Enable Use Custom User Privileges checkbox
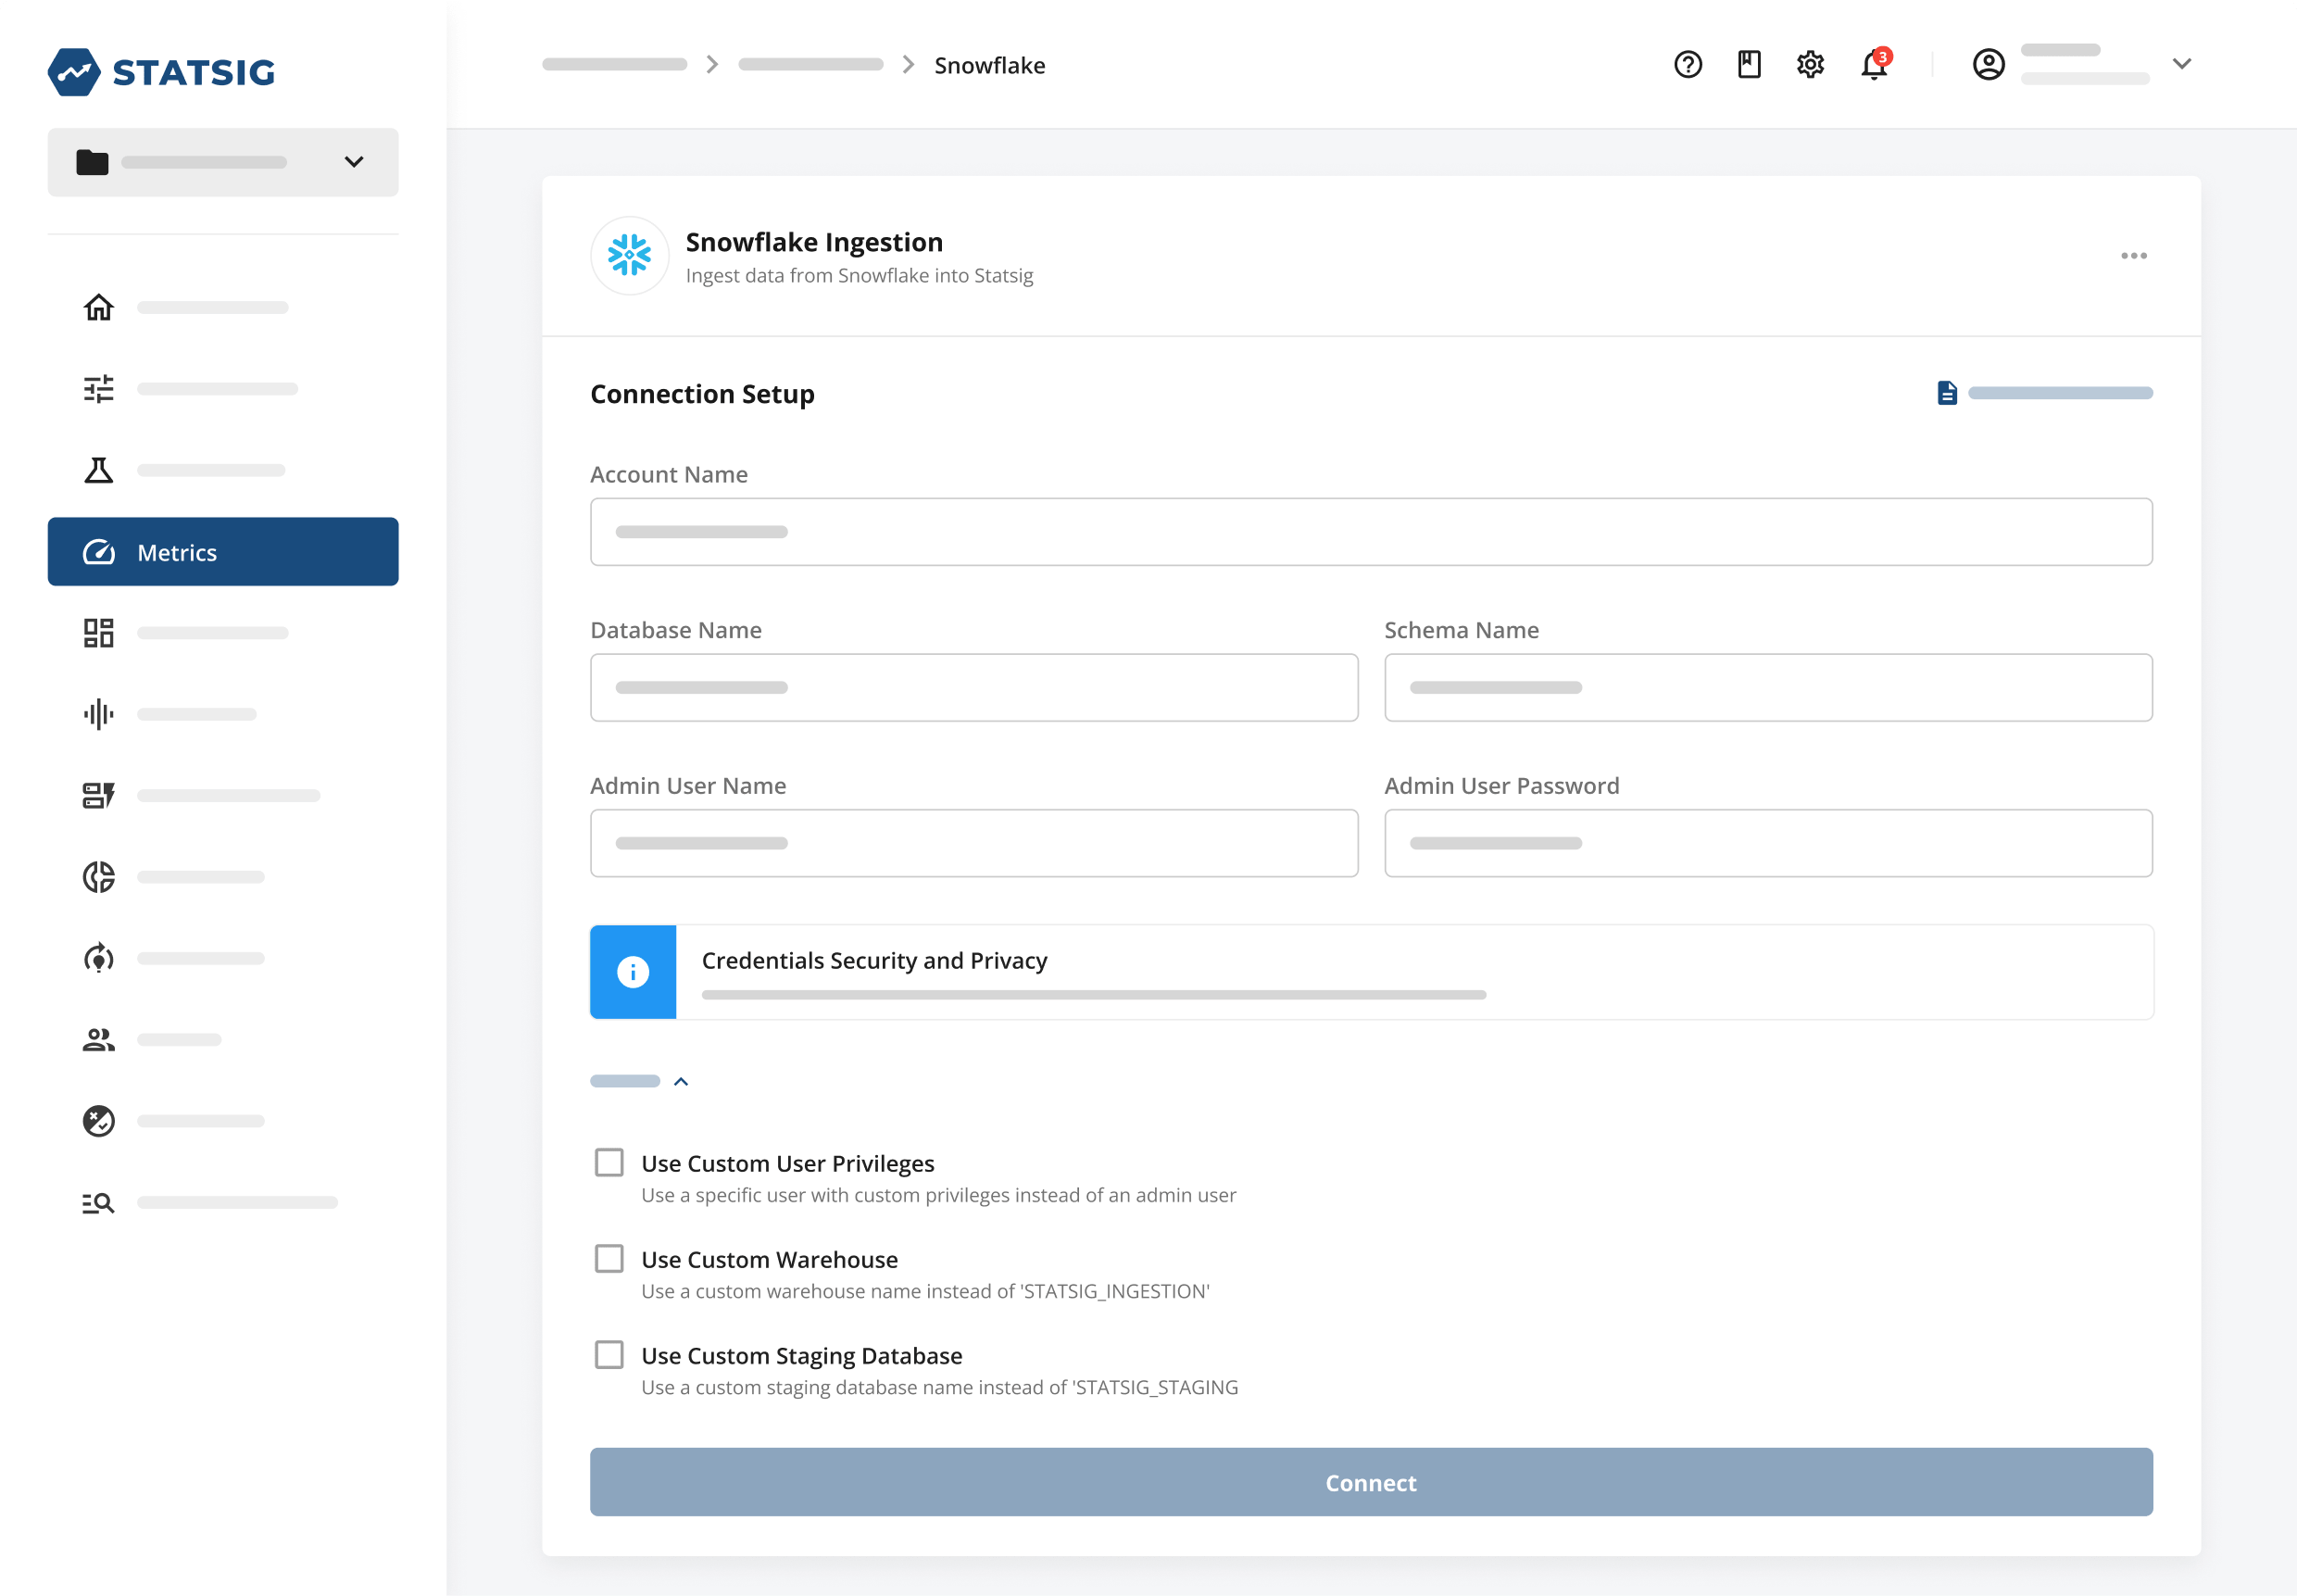Viewport: 2297px width, 1596px height. tap(609, 1163)
